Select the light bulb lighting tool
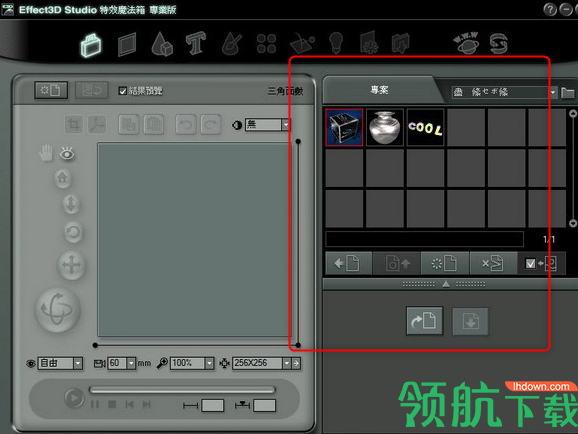This screenshot has height=434, width=578. click(336, 43)
